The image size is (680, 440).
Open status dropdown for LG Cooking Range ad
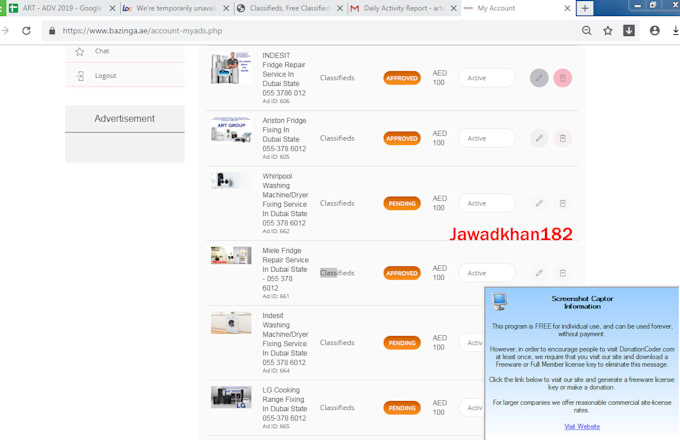click(471, 408)
